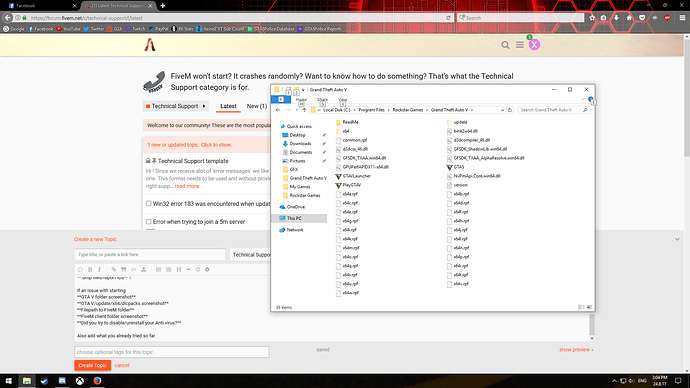690x388 pixels.
Task: Toggle bold formatting in topic editor
Action: click(90, 269)
